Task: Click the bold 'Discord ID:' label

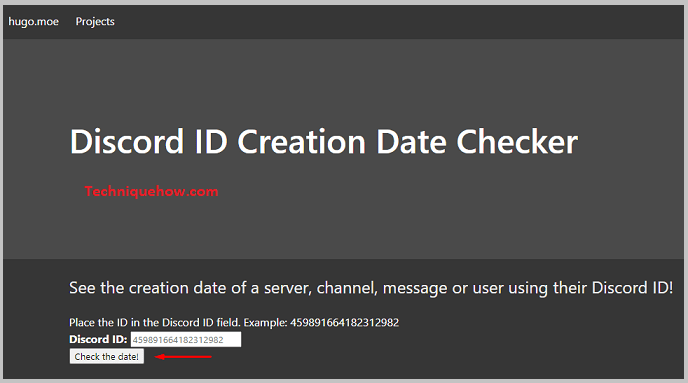Action: [98, 340]
